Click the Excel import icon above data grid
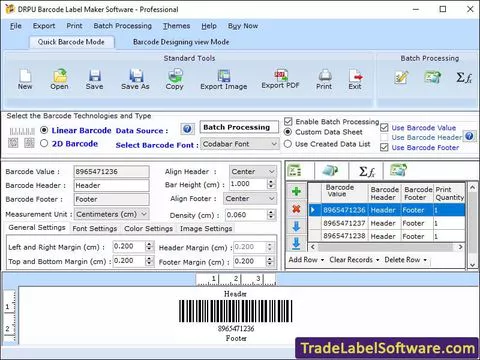 [x=294, y=171]
